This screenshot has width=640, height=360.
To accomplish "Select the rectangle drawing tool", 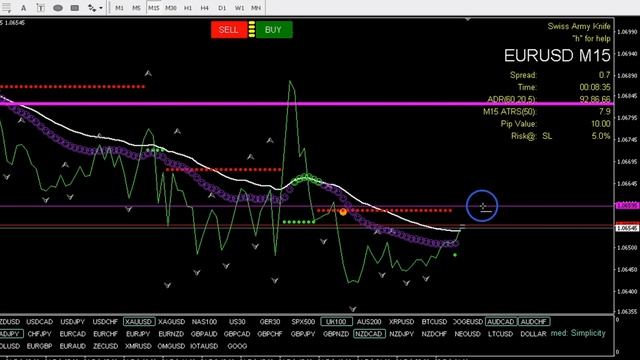I will pyautogui.click(x=75, y=8).
